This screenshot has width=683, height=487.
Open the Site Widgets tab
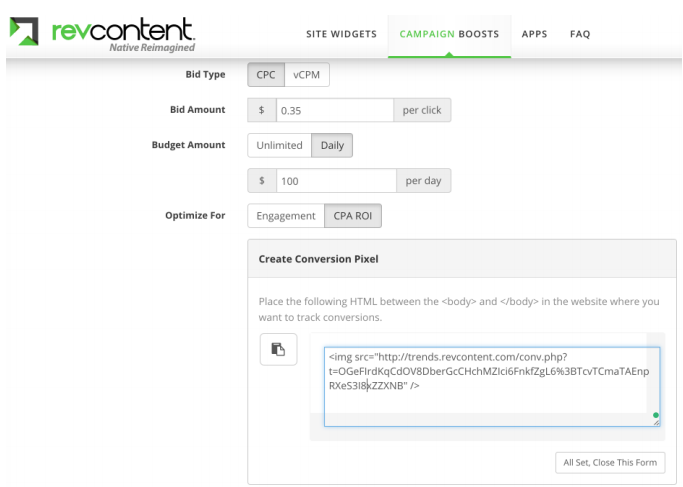[x=342, y=34]
